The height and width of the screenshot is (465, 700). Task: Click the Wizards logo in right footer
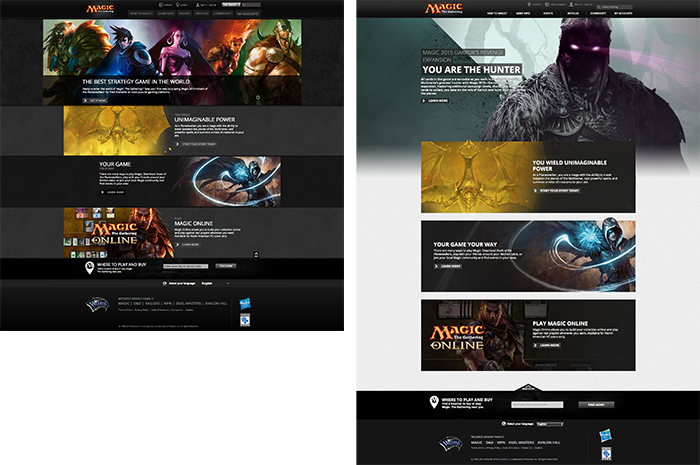pyautogui.click(x=451, y=444)
